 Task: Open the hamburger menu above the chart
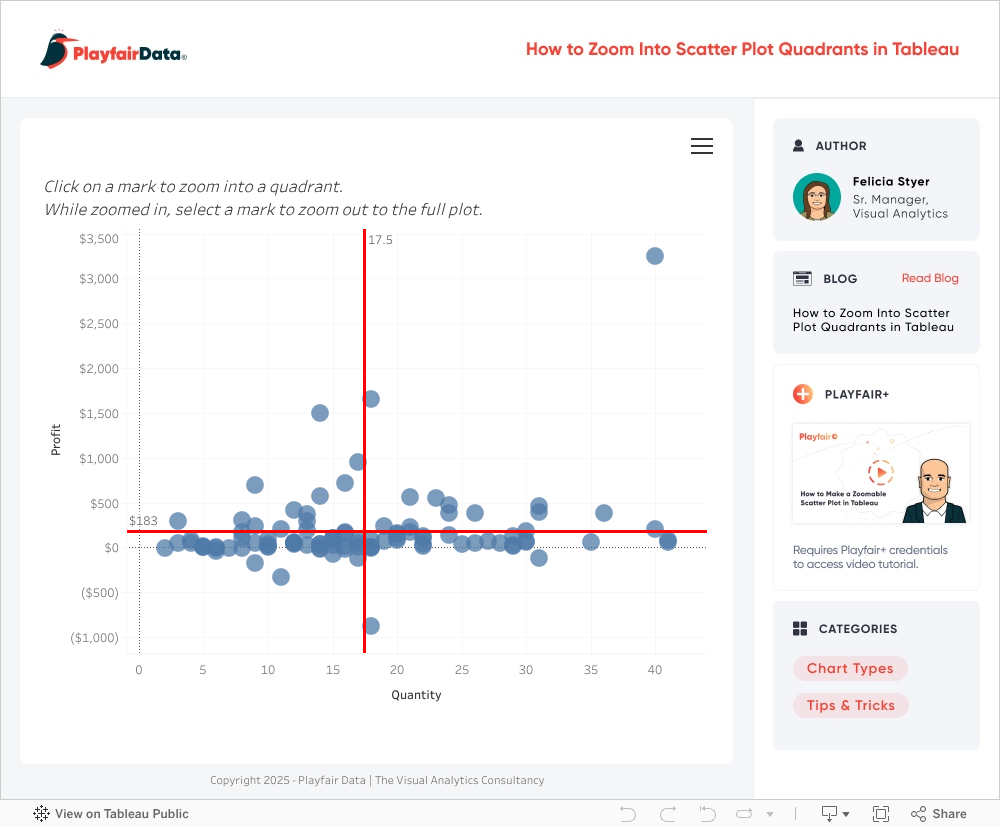702,146
